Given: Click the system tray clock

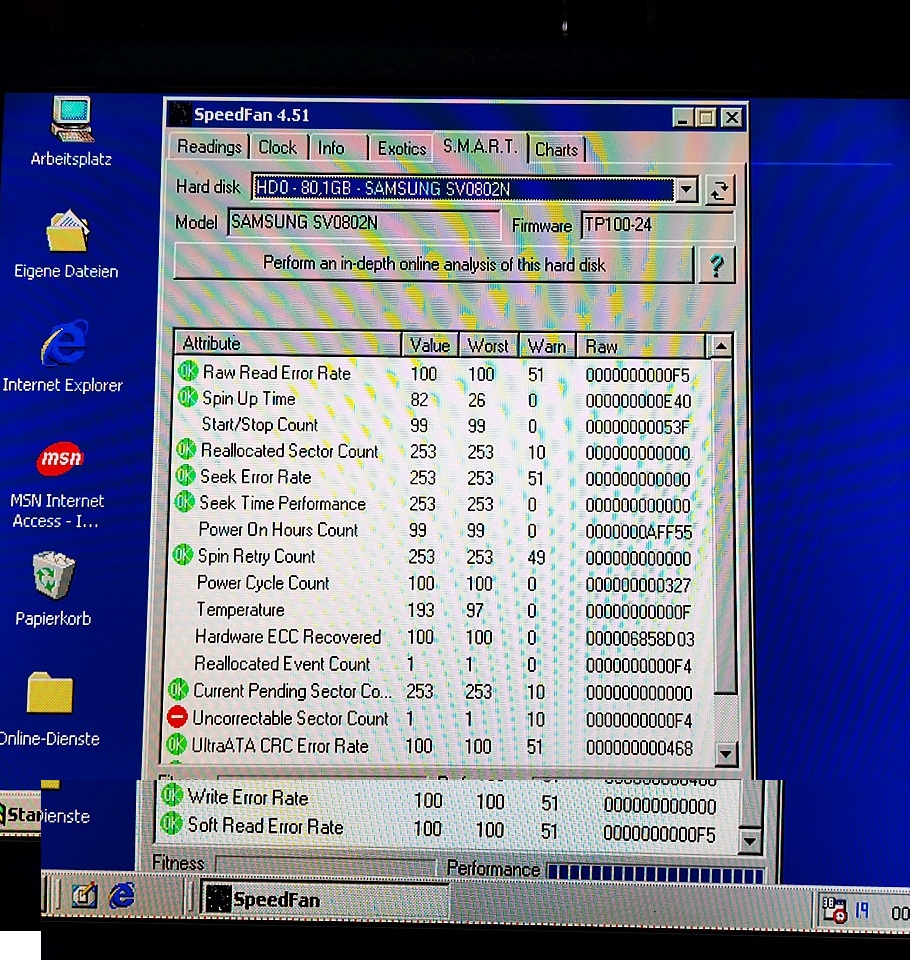Looking at the screenshot, I should tap(900, 913).
